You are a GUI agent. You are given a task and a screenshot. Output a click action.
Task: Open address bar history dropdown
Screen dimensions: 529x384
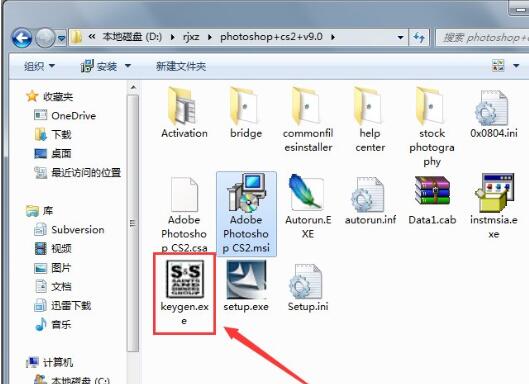pyautogui.click(x=400, y=37)
